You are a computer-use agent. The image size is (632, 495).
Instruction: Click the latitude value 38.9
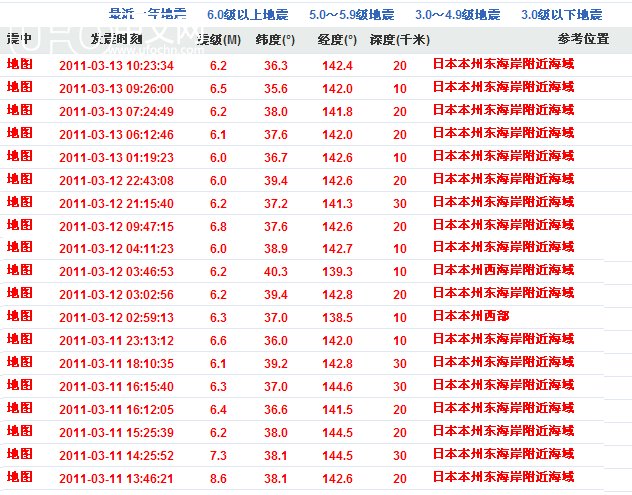[276, 249]
